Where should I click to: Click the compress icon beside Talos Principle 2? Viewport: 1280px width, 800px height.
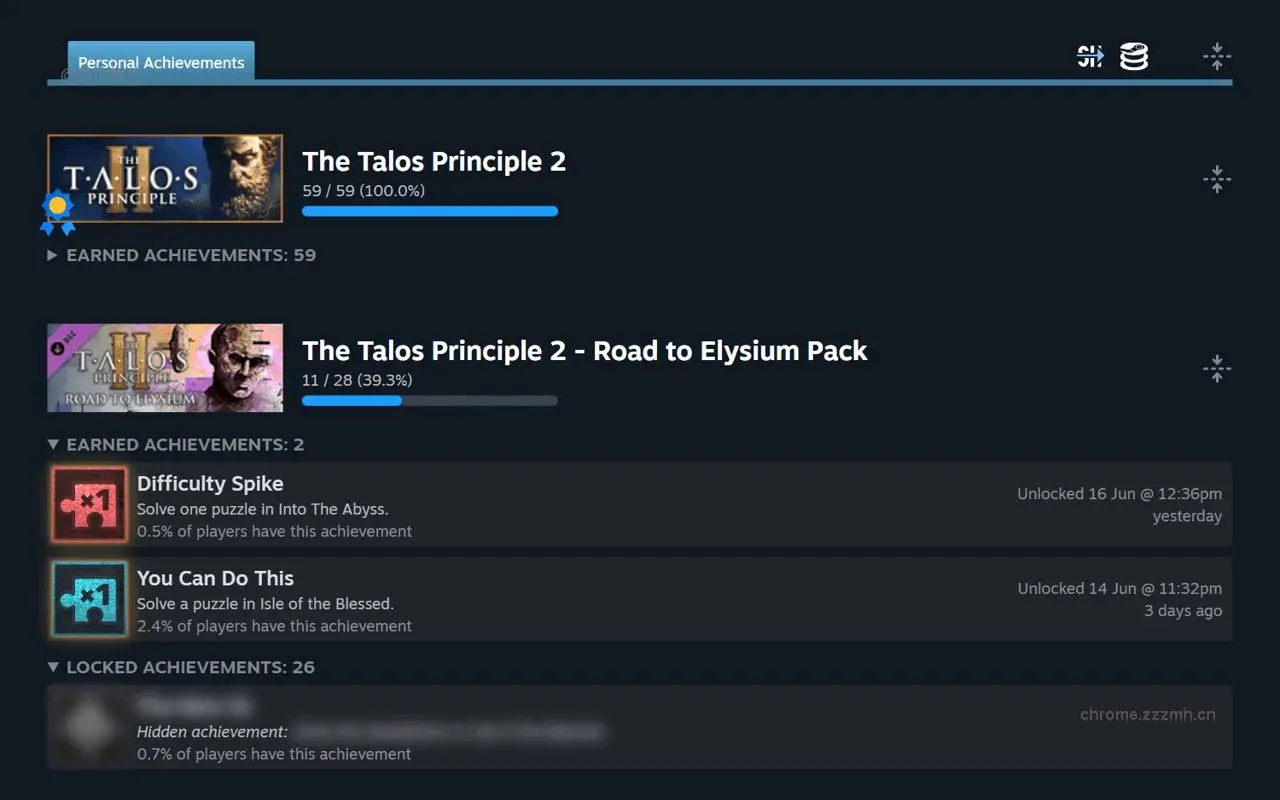click(x=1217, y=179)
